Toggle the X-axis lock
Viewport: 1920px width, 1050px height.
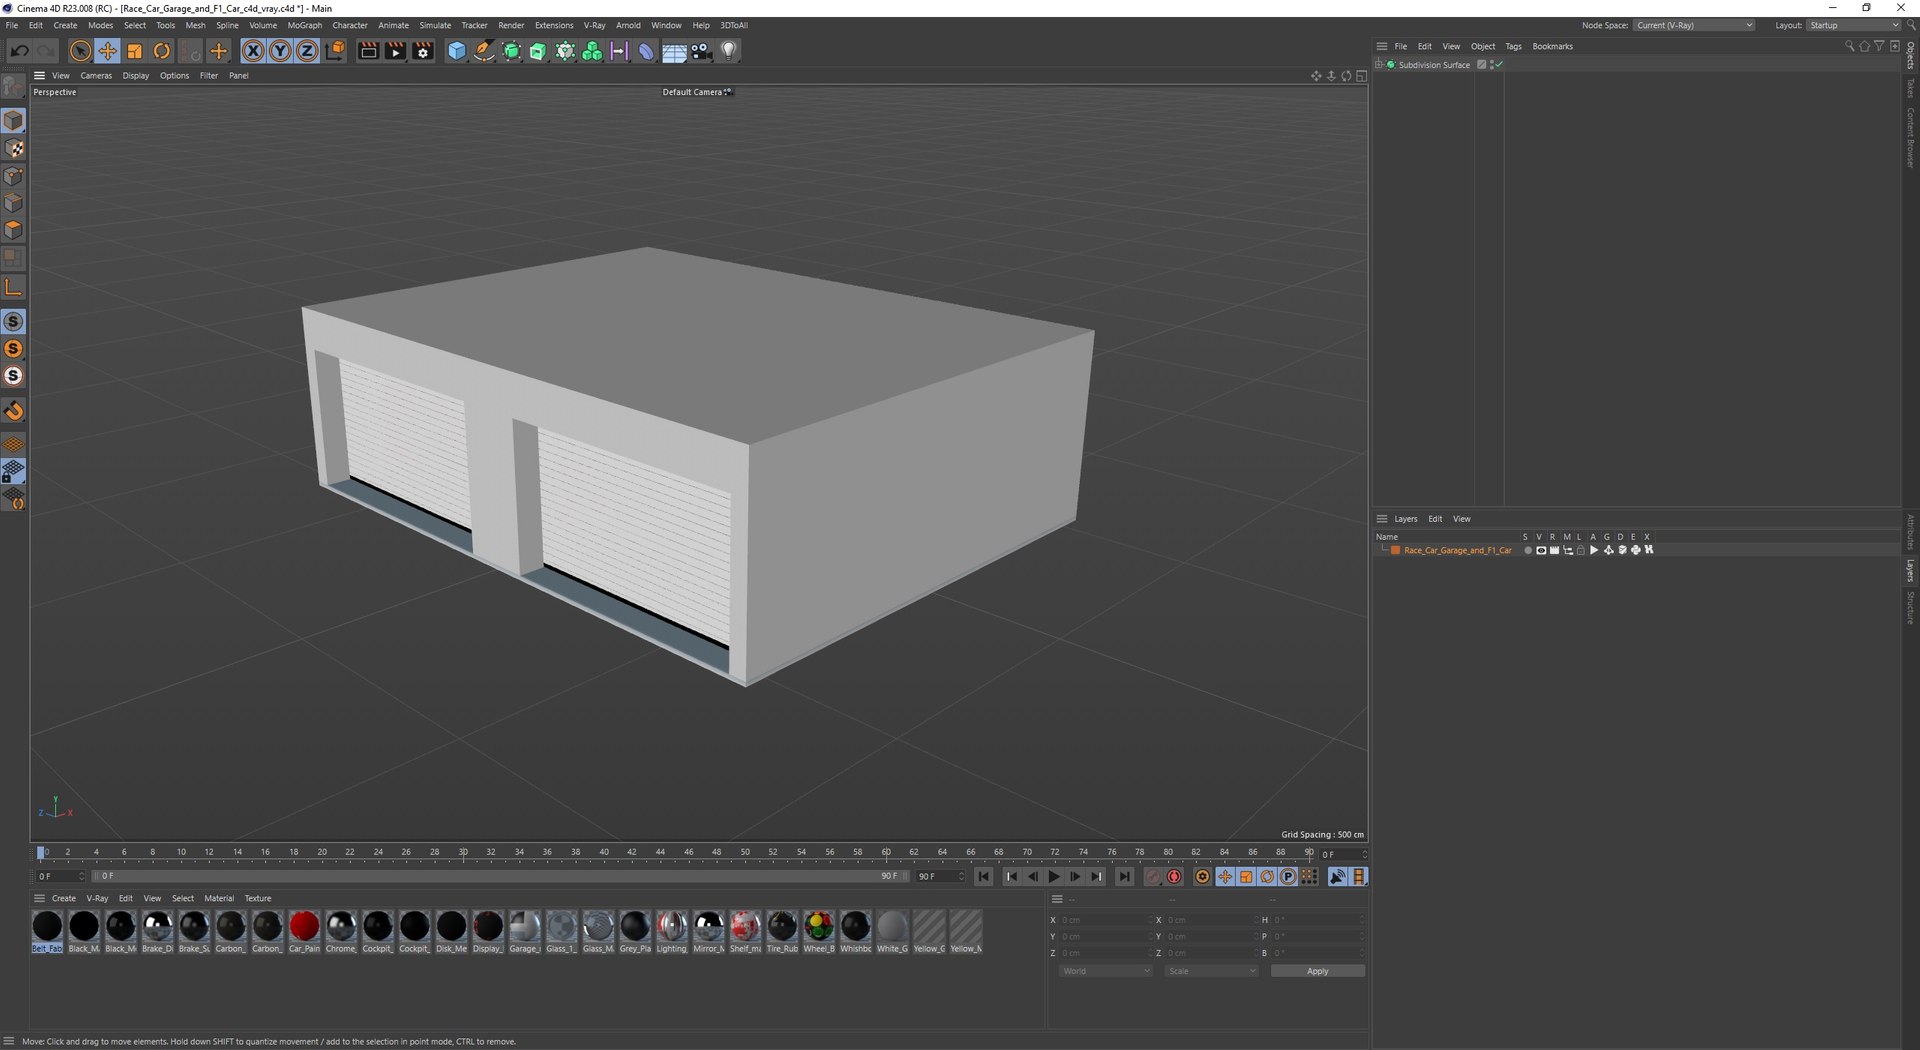(x=254, y=51)
